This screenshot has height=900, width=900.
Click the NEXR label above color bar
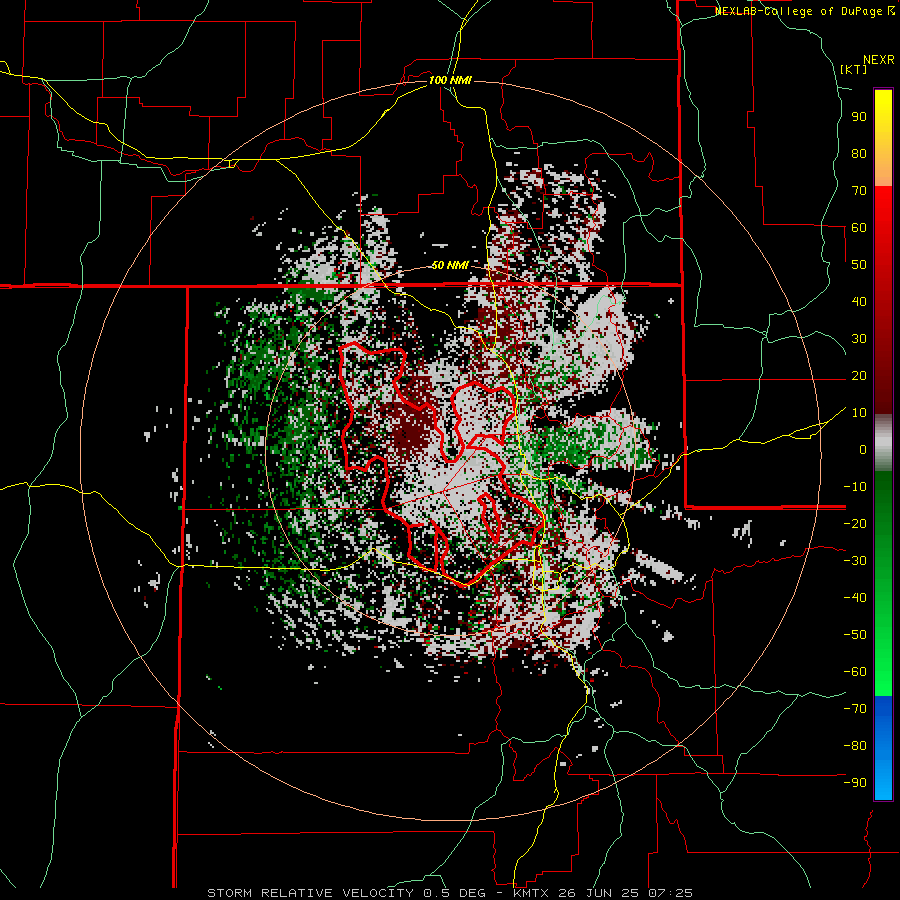[x=878, y=60]
